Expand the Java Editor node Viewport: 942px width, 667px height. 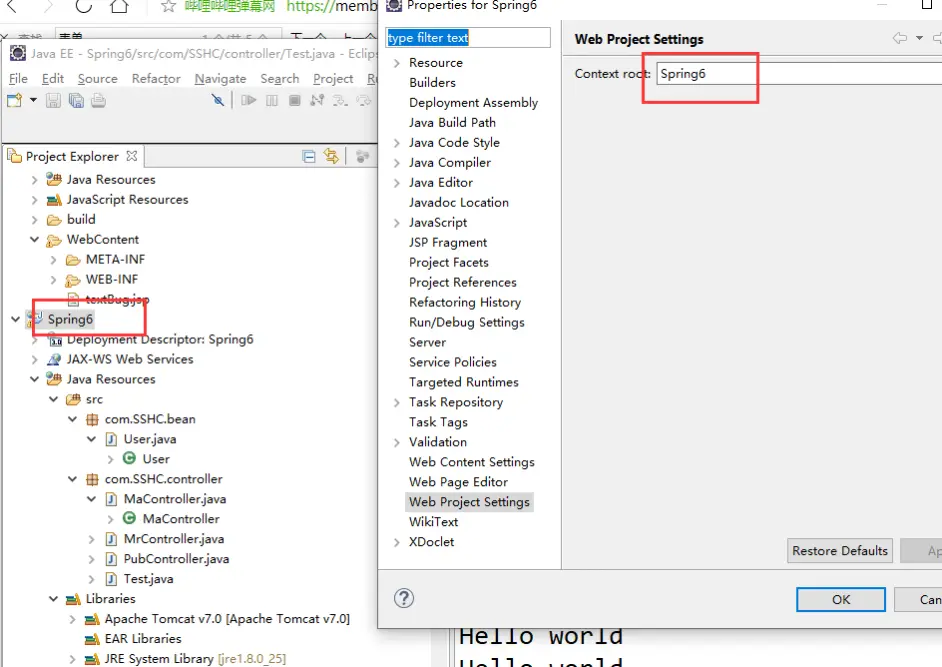click(x=397, y=183)
